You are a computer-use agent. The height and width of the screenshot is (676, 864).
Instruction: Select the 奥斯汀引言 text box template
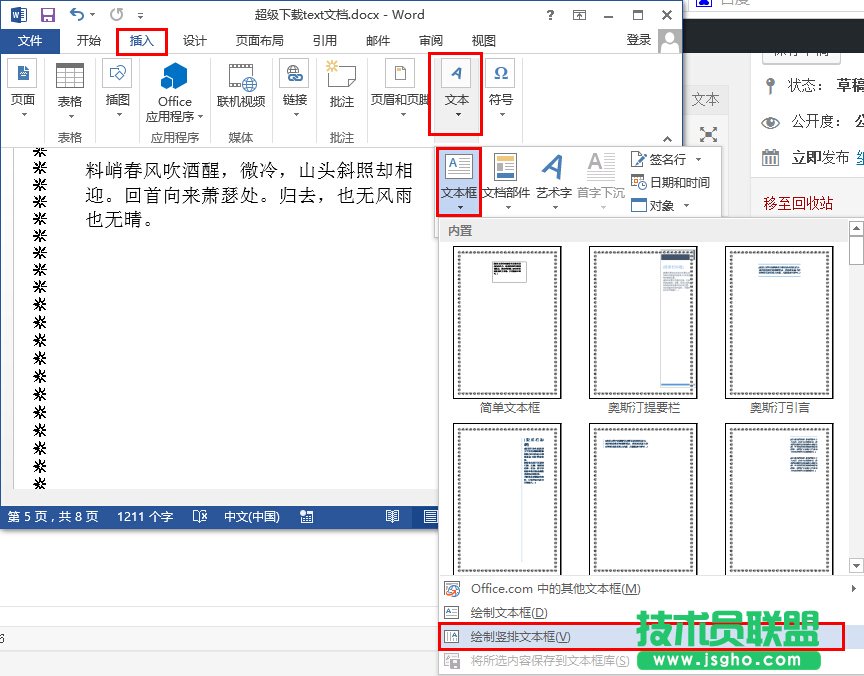pos(779,322)
